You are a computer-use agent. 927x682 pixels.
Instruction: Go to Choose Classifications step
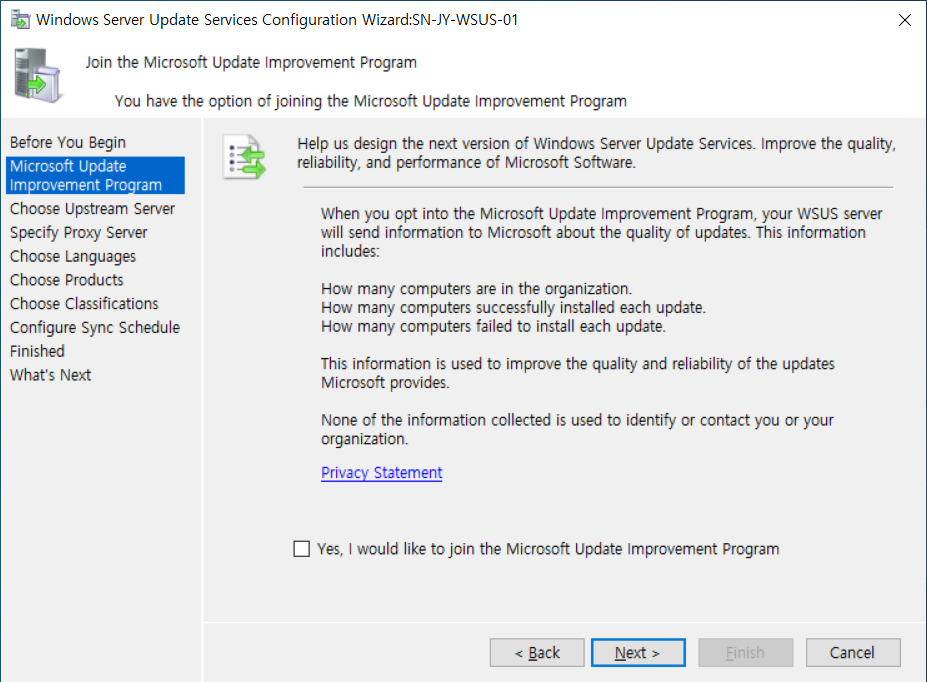[84, 304]
